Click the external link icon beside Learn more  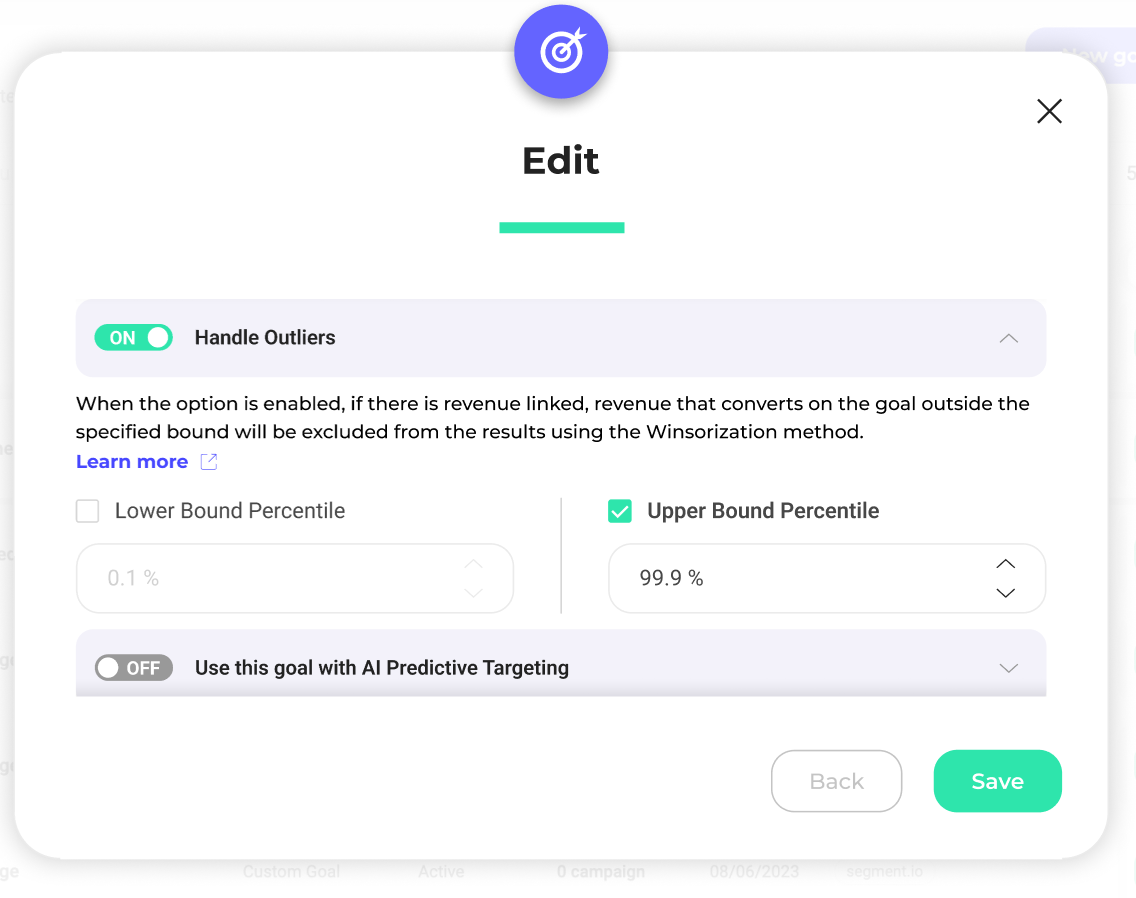pyautogui.click(x=209, y=462)
